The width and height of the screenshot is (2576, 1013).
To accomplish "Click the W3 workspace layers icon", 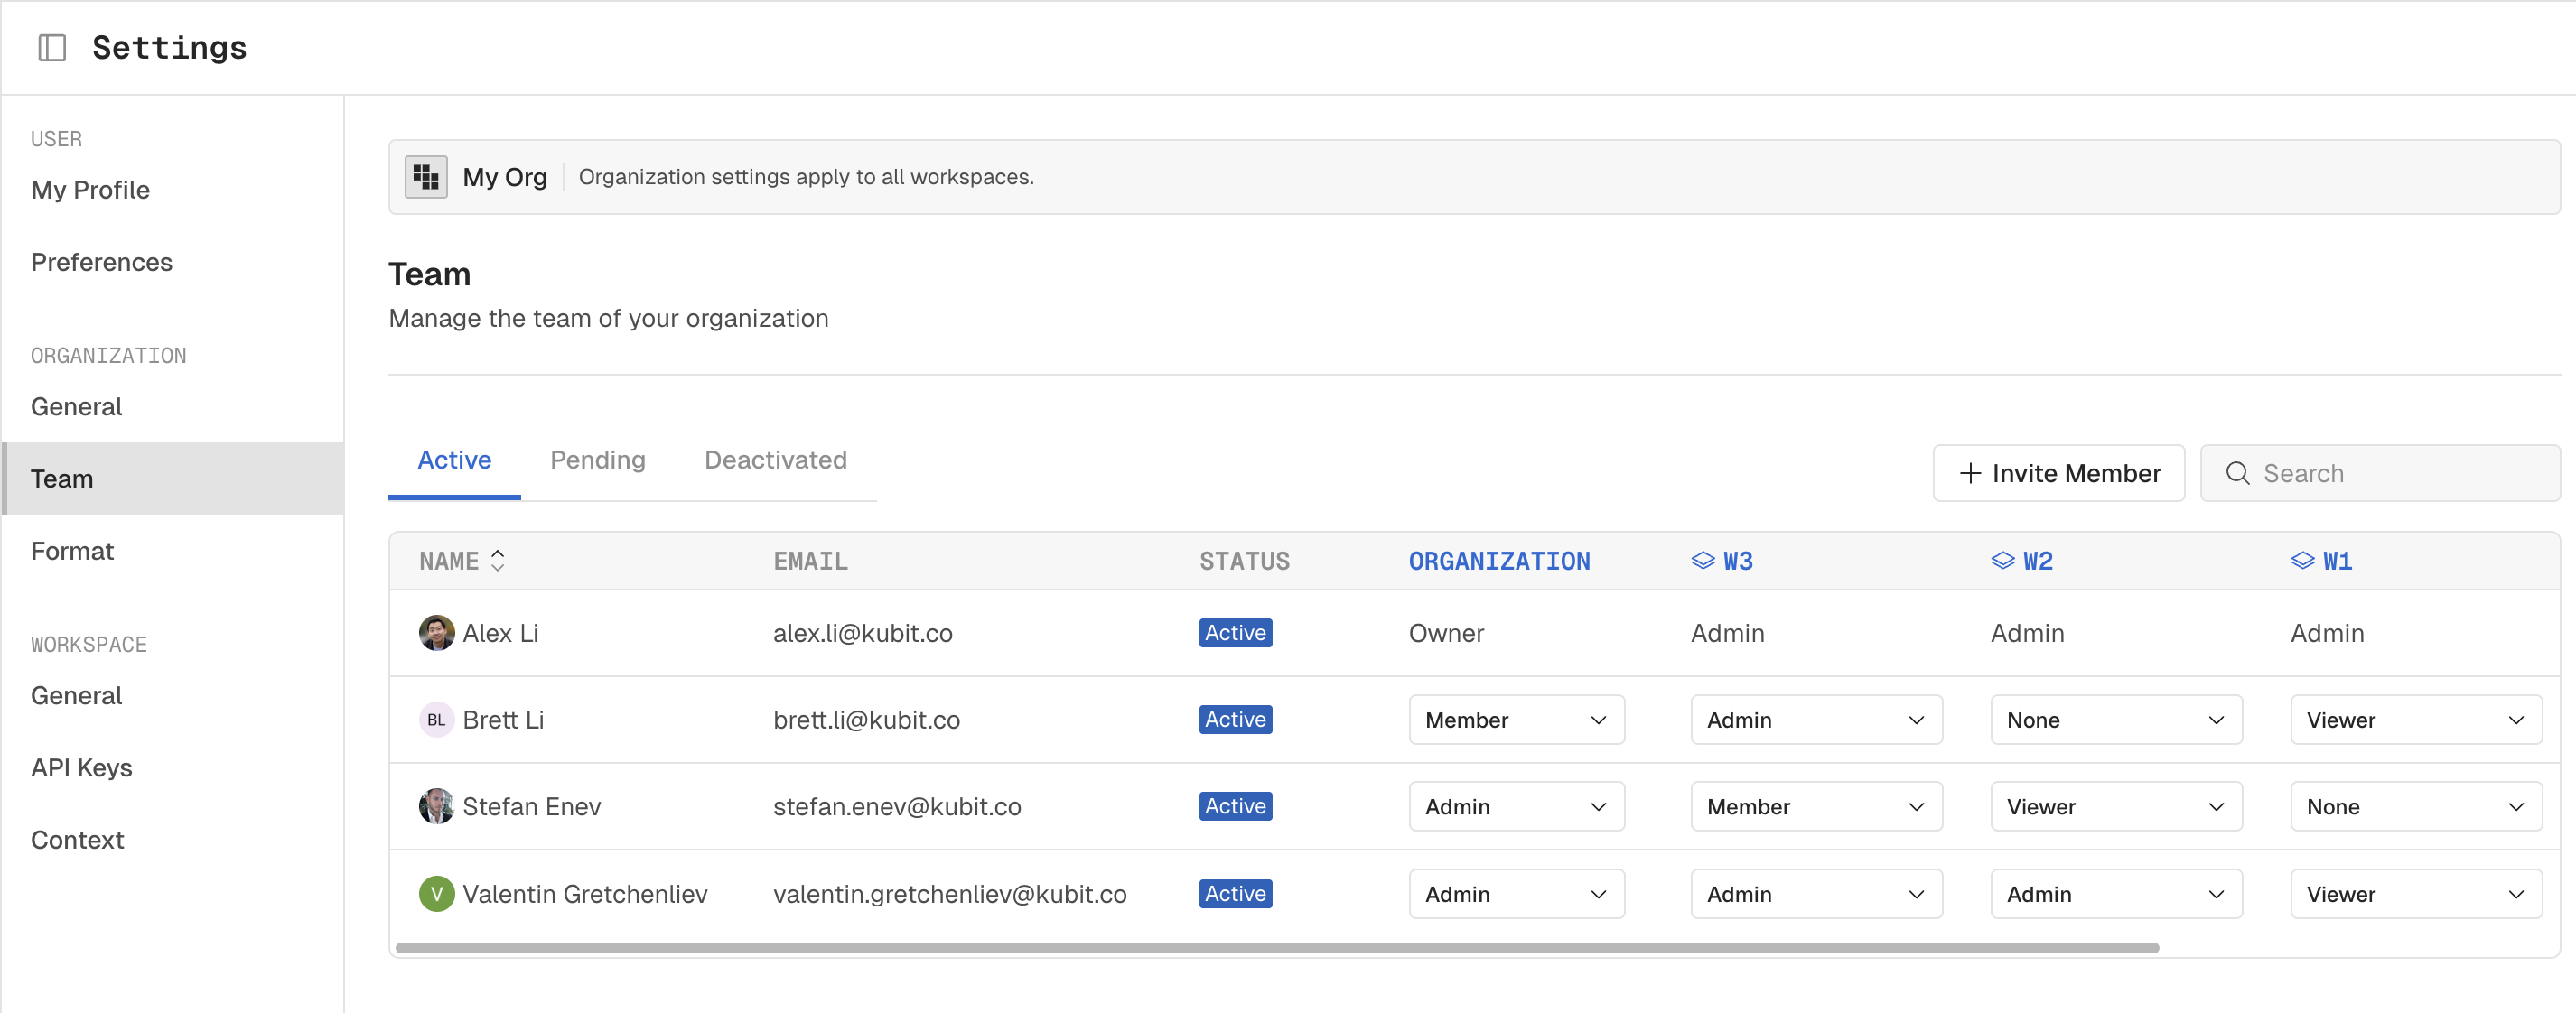I will click(1702, 561).
